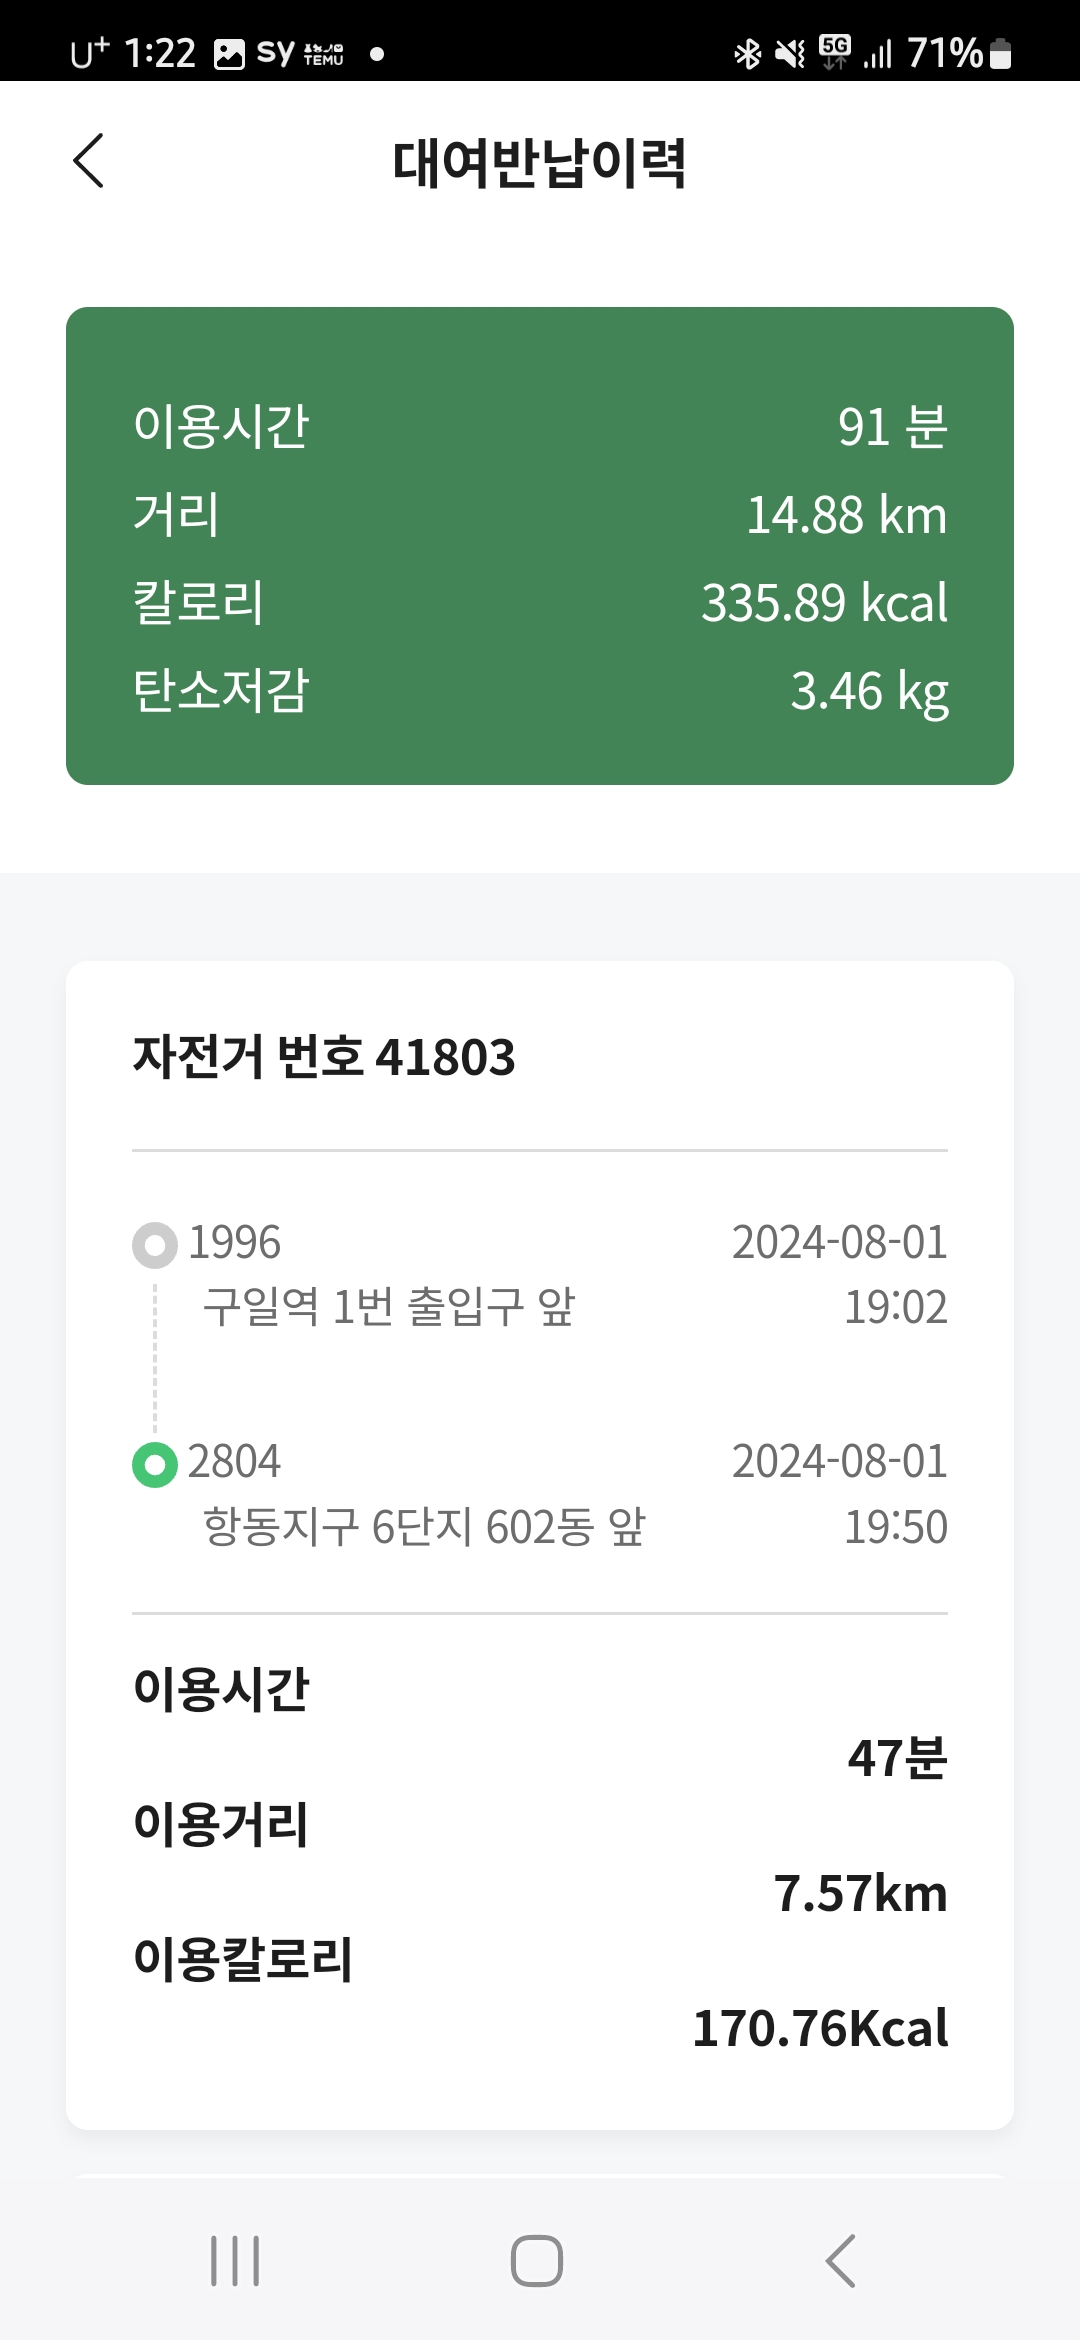
Task: Tap the 3.46 kg carbon reduction value
Action: pyautogui.click(x=869, y=691)
